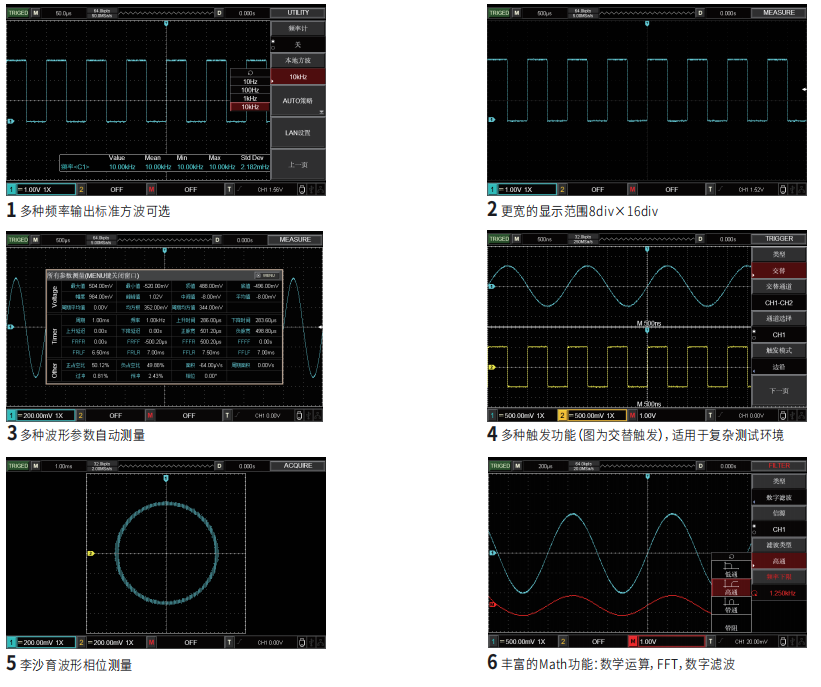821x687 pixels.
Task: Click the yellow channel 2 marker on the TRIGGER waveform
Action: [491, 367]
